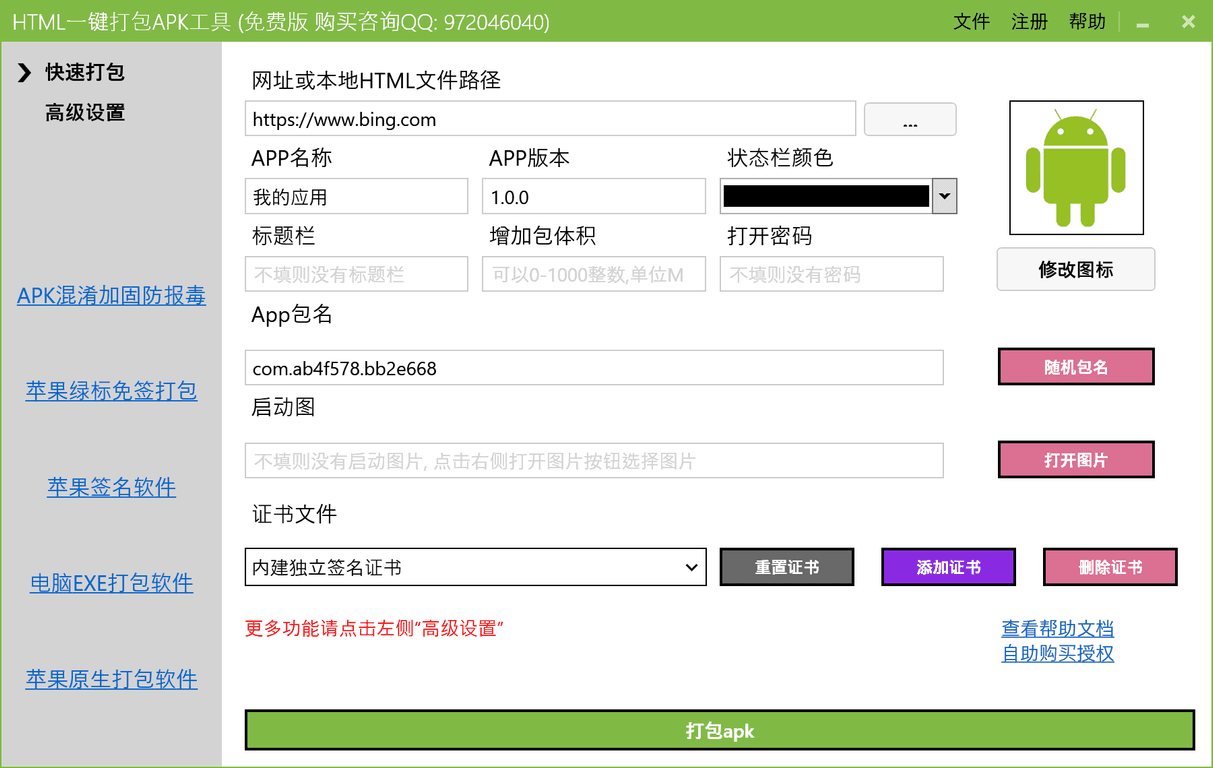Open the 文件 menu
Image resolution: width=1213 pixels, height=768 pixels.
pyautogui.click(x=971, y=21)
